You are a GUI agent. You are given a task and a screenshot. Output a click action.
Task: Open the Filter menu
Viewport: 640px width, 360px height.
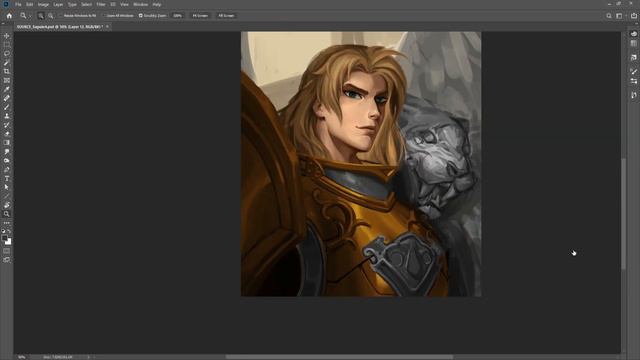click(101, 4)
